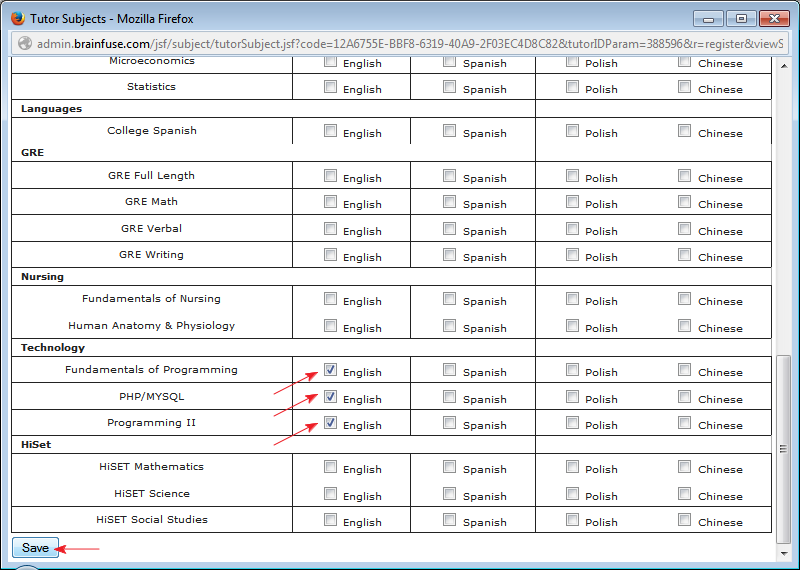Select English for GRE Verbal
The width and height of the screenshot is (800, 570).
pos(331,229)
